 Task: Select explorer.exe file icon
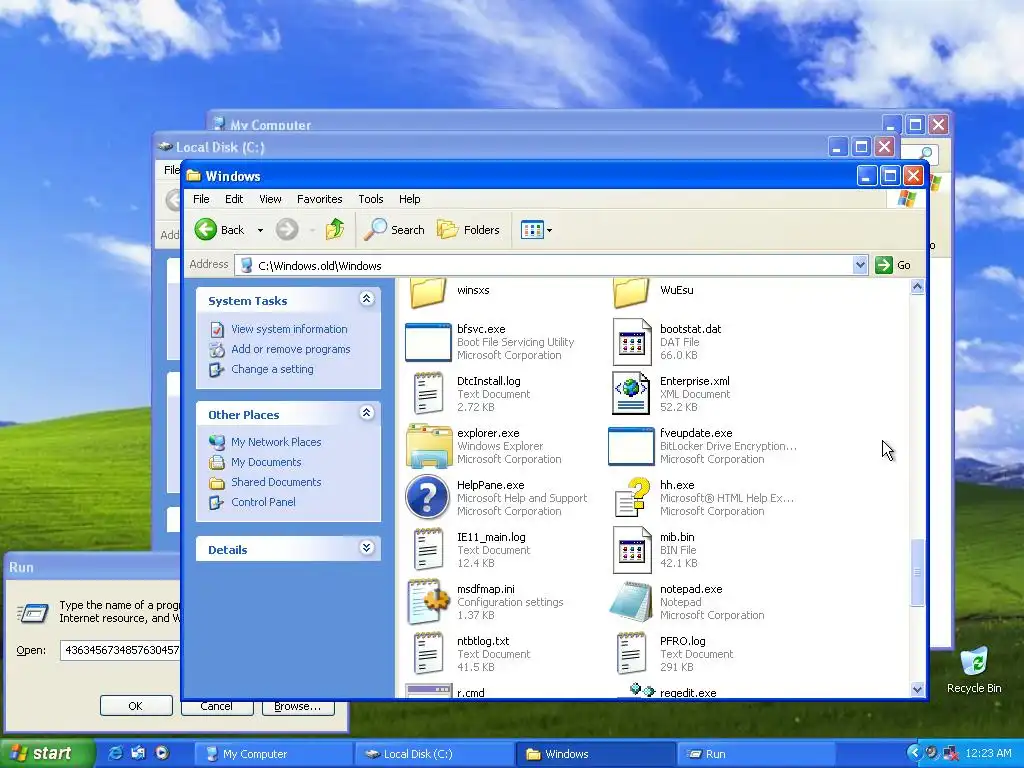[x=428, y=446]
